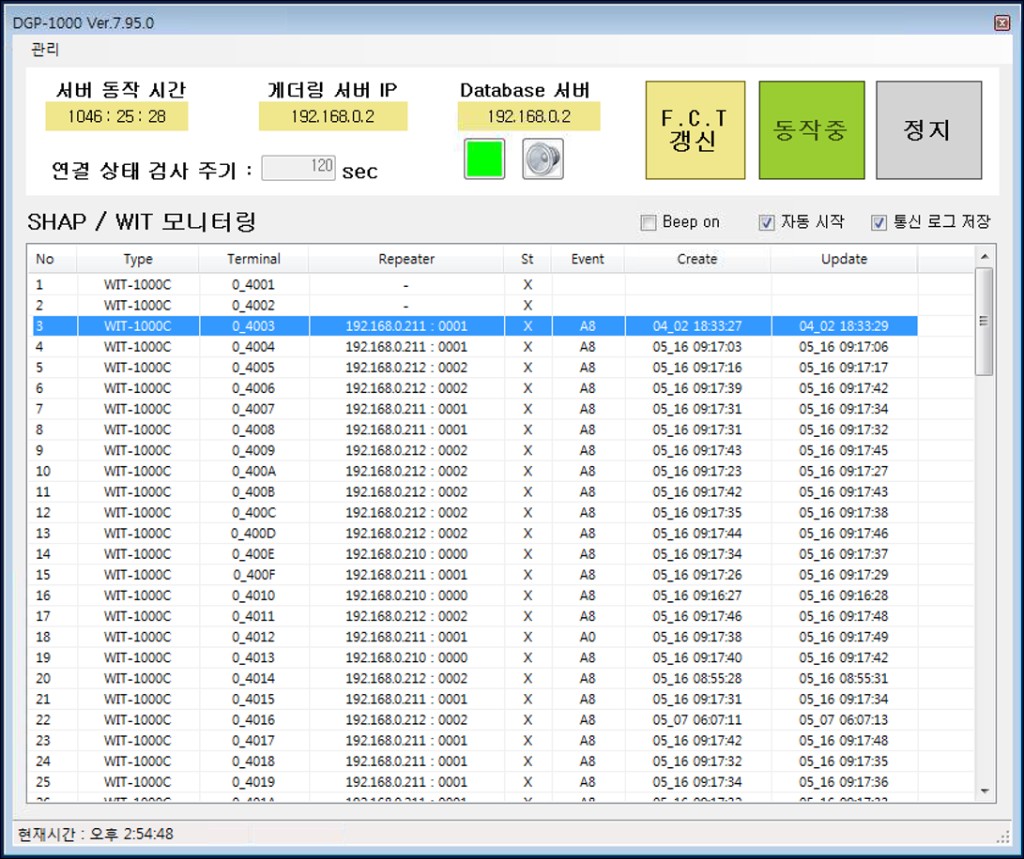This screenshot has height=859, width=1024.
Task: Select terminal 0_4013 cell
Action: (253, 658)
